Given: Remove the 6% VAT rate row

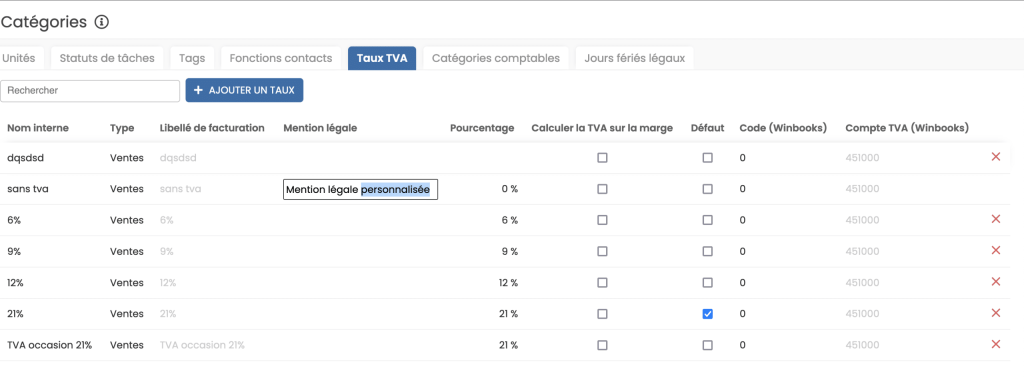Looking at the screenshot, I should click(x=996, y=219).
